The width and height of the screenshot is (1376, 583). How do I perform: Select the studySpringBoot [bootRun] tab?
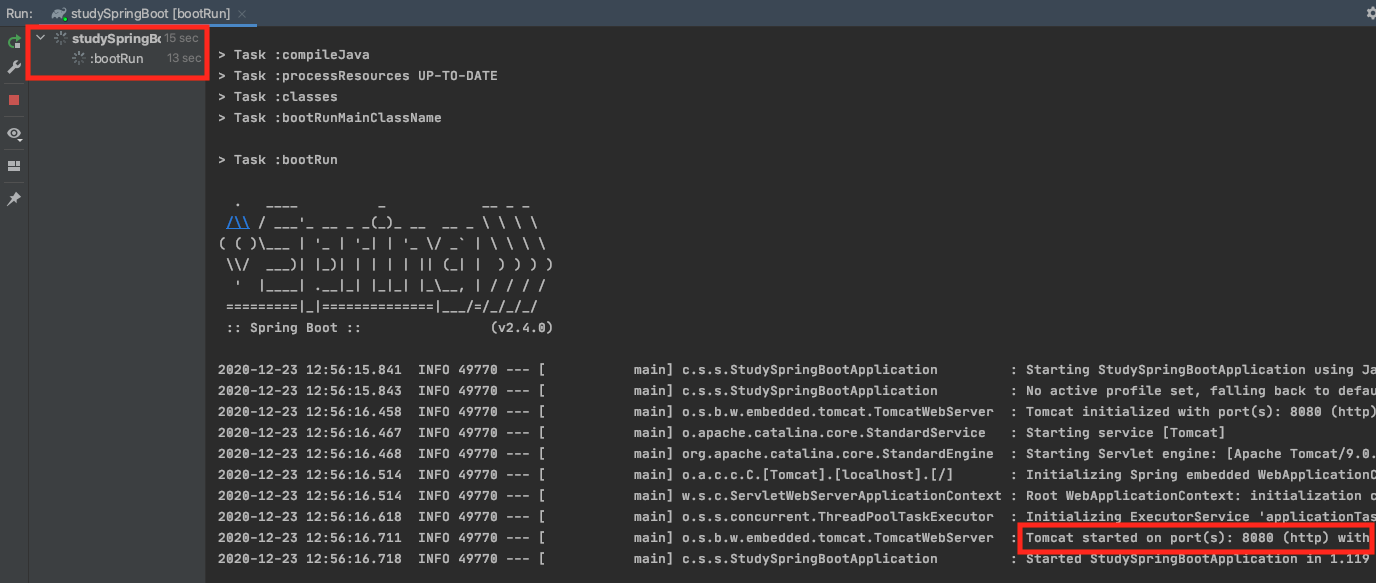point(150,13)
